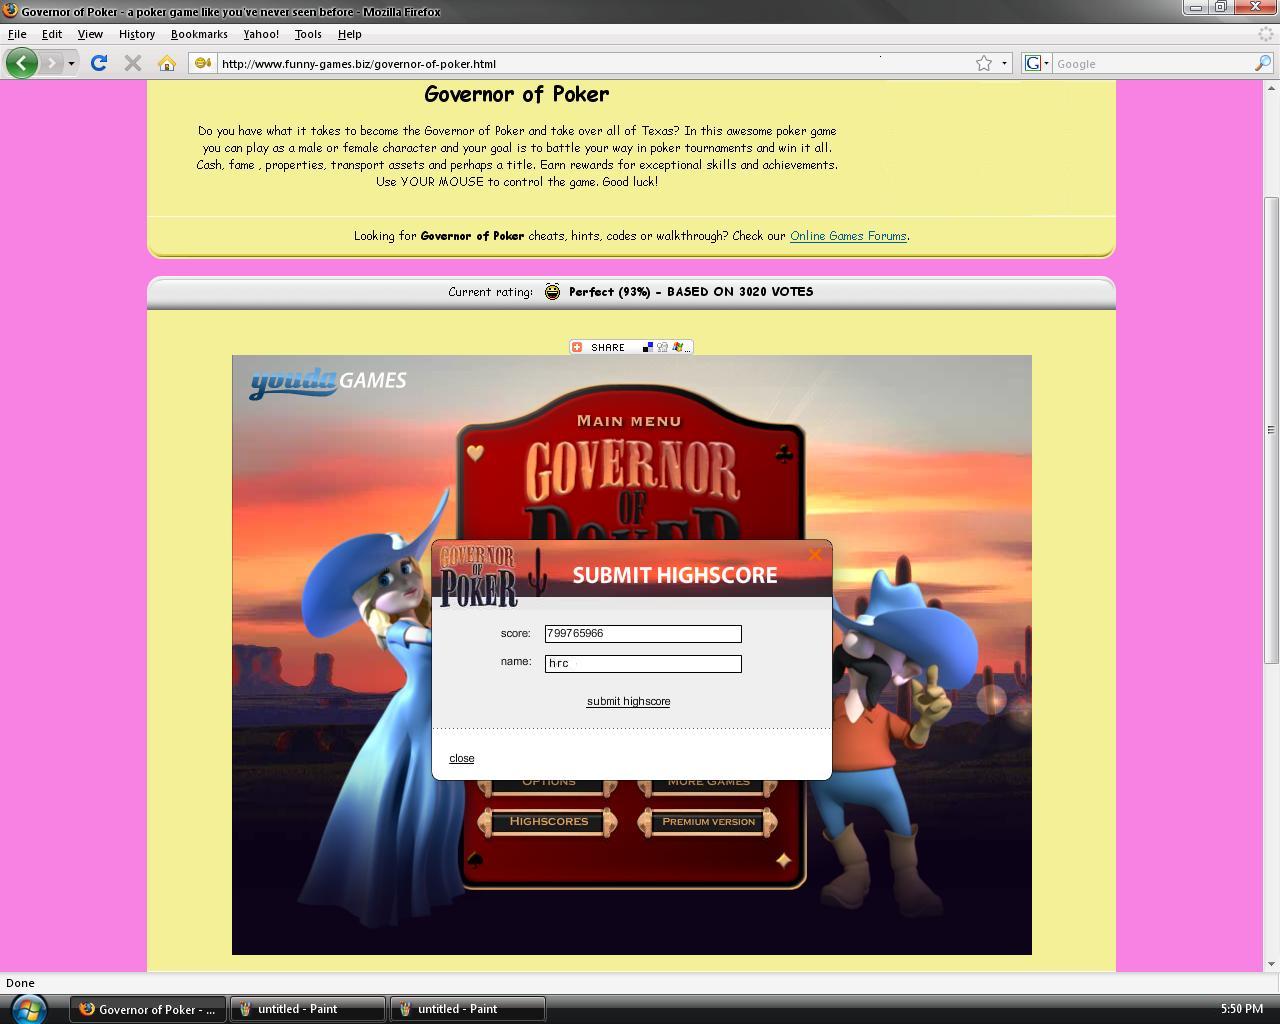
Task: Click the submit highscore link
Action: (x=628, y=701)
